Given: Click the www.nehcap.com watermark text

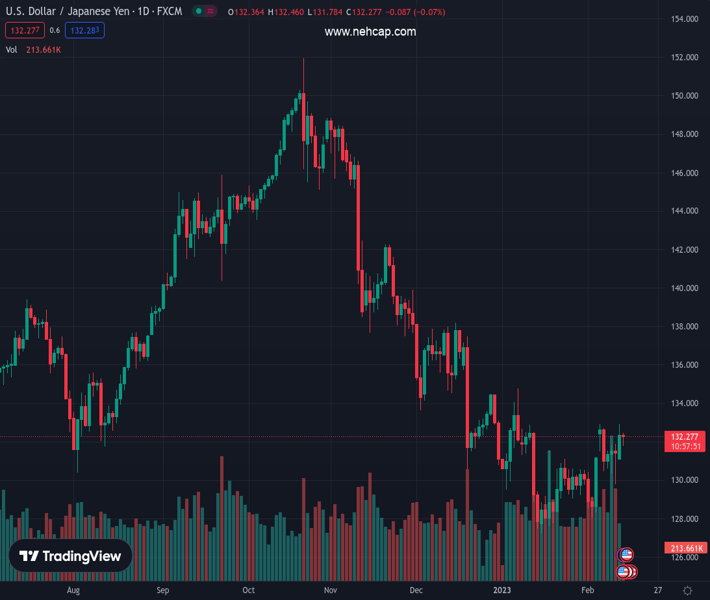Looking at the screenshot, I should 370,32.
